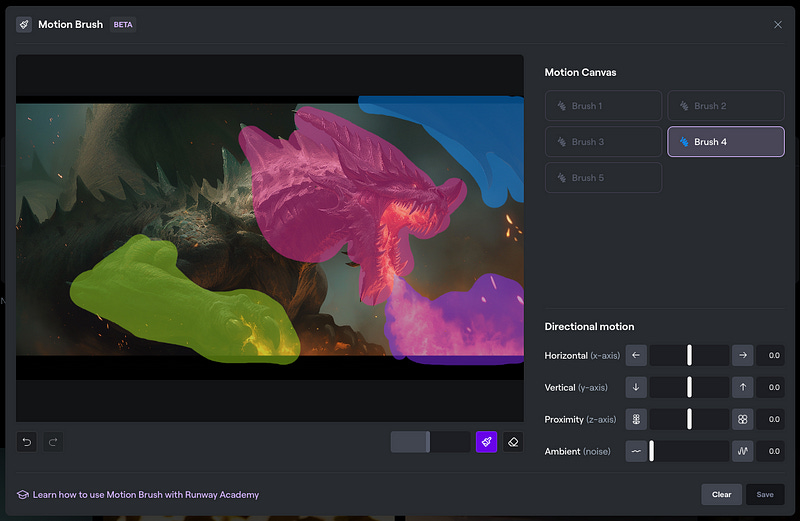Adjust the brush size slider
The height and width of the screenshot is (521, 800).
430,442
